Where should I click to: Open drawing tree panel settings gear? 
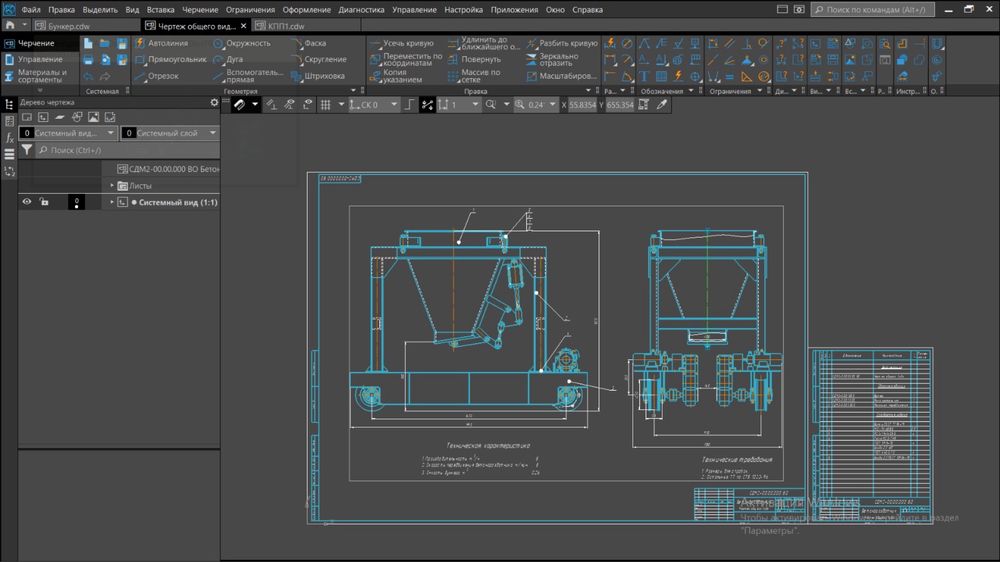(213, 102)
